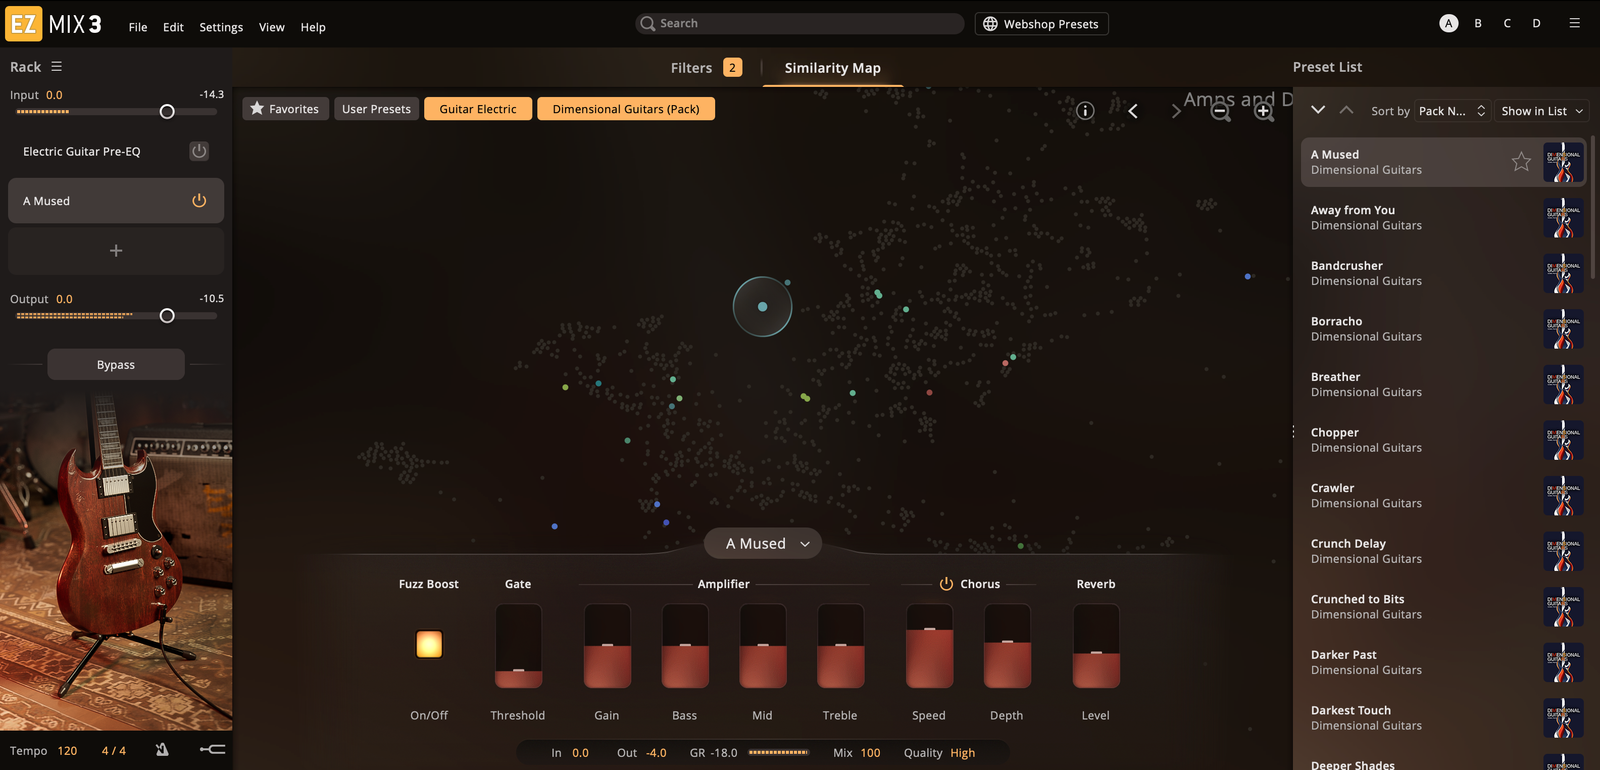Toggle power for Electric Guitar Pre-EQ
1600x770 pixels.
pos(199,151)
